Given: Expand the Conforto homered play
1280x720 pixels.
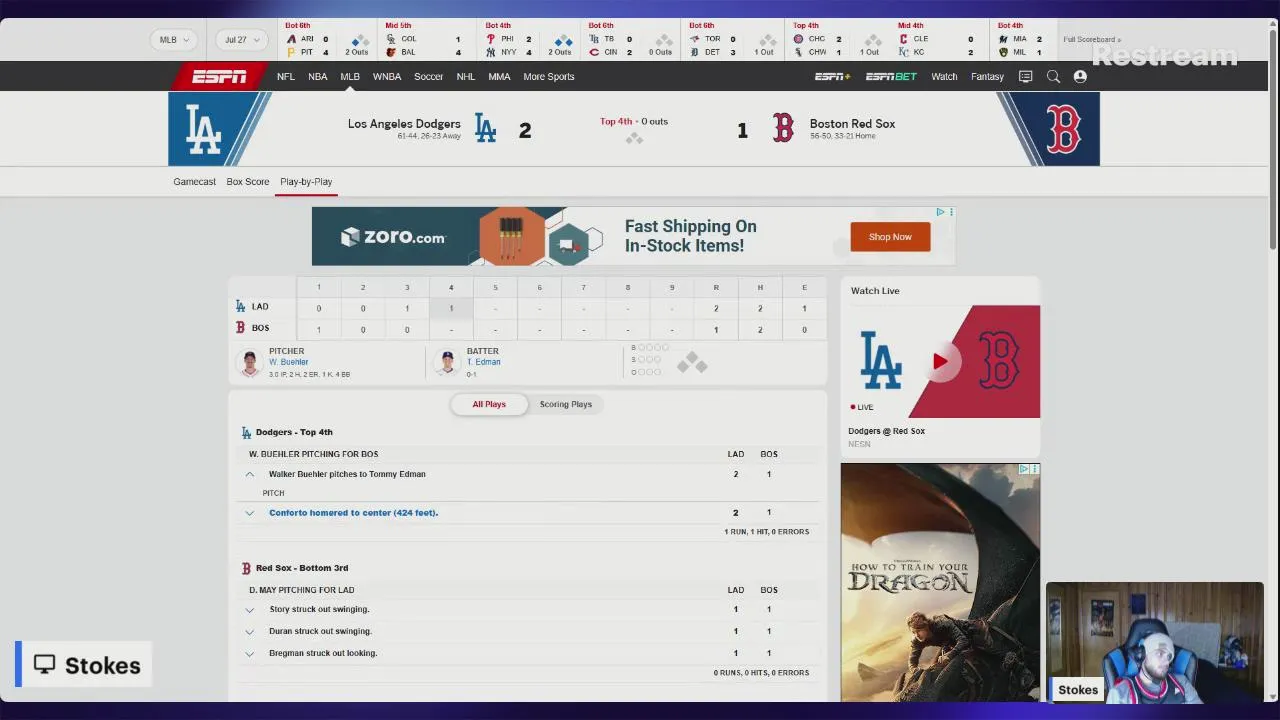Looking at the screenshot, I should click(x=250, y=513).
